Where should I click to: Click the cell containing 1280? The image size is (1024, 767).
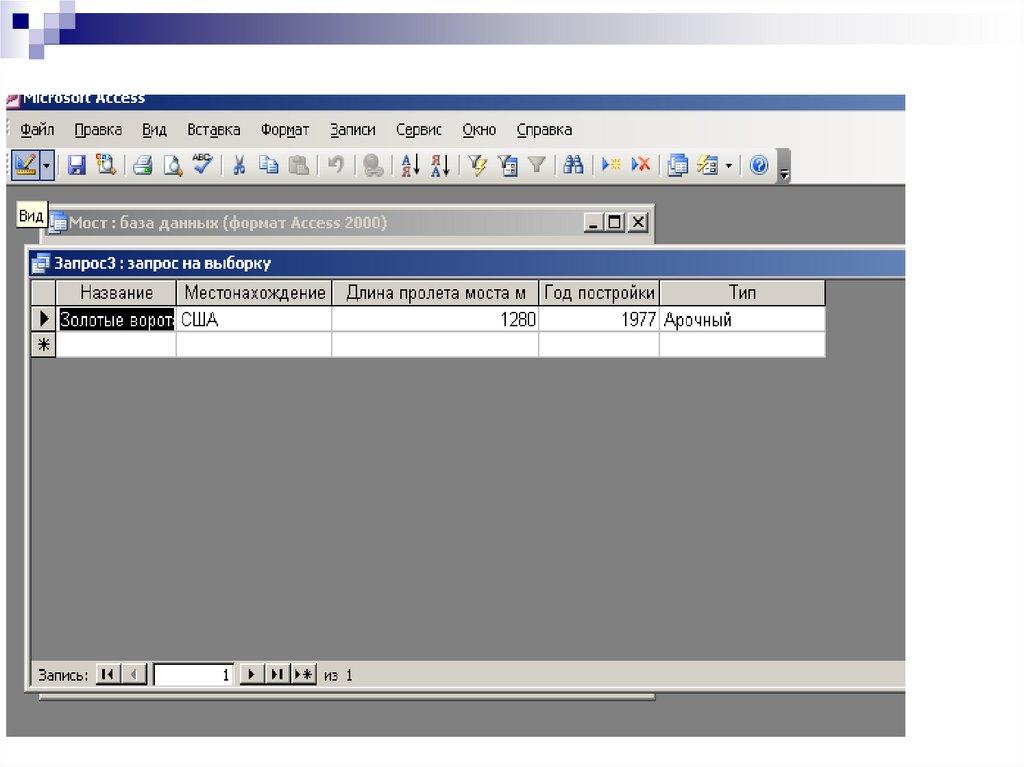435,320
